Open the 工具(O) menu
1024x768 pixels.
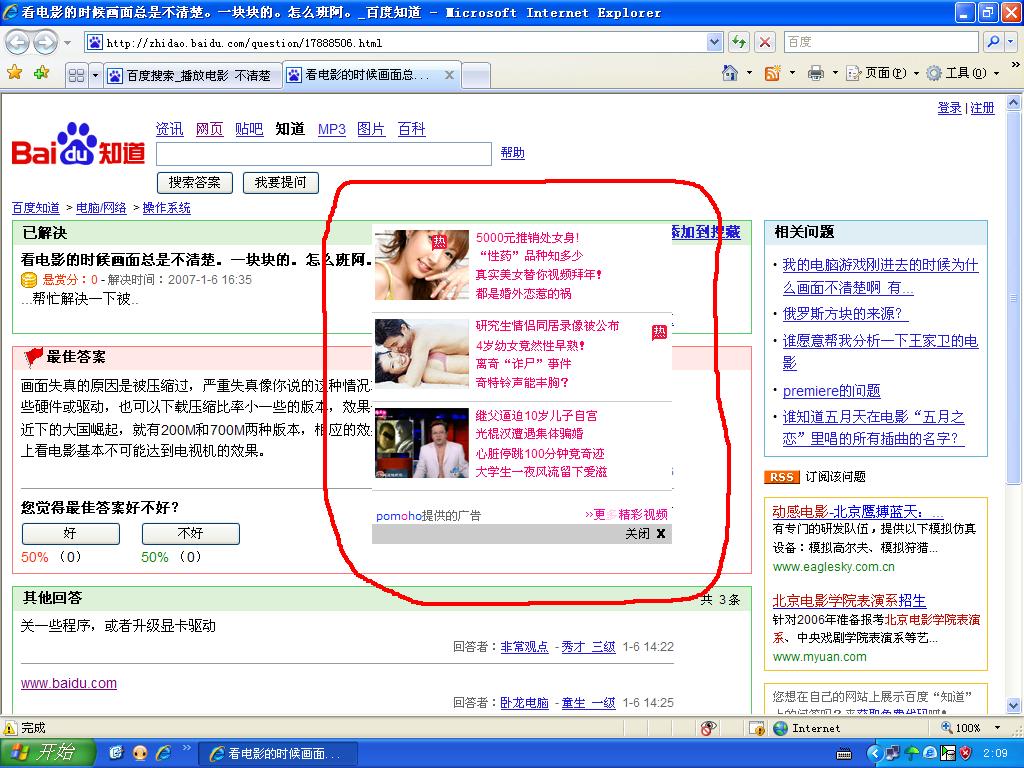coord(963,72)
